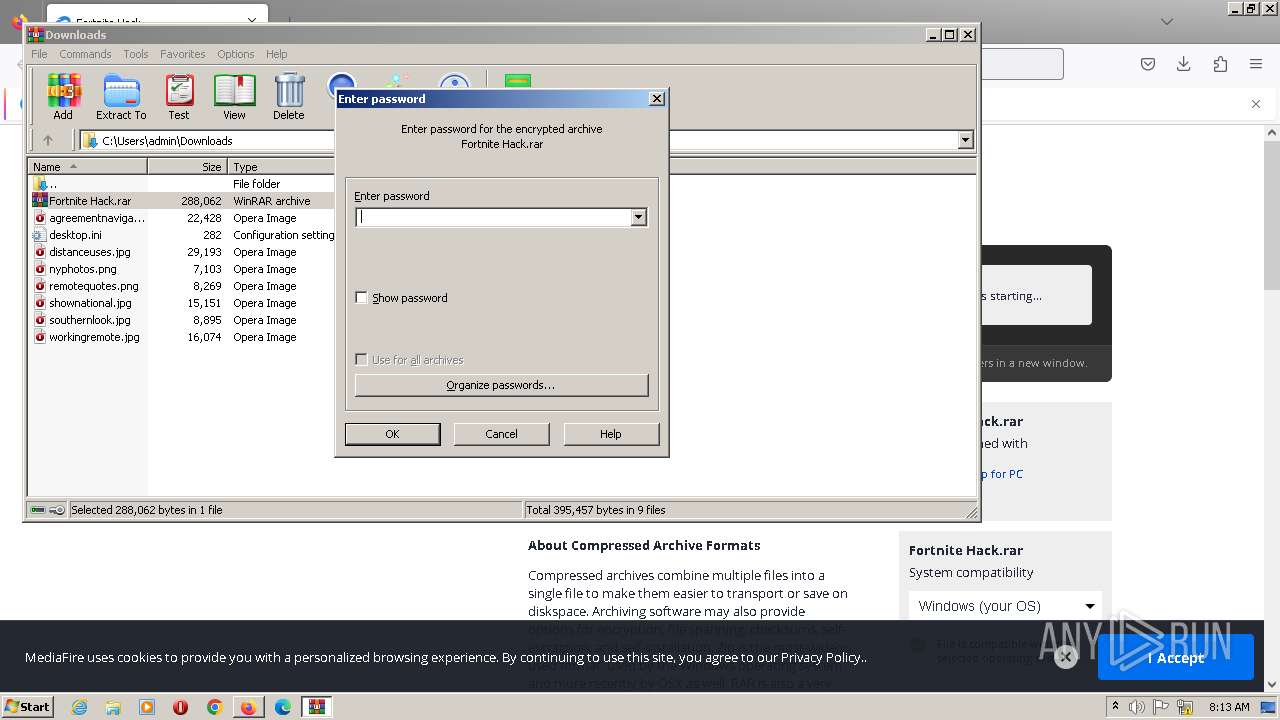The height and width of the screenshot is (720, 1280).
Task: Select shownational.jpg in the file list
Action: (x=90, y=303)
